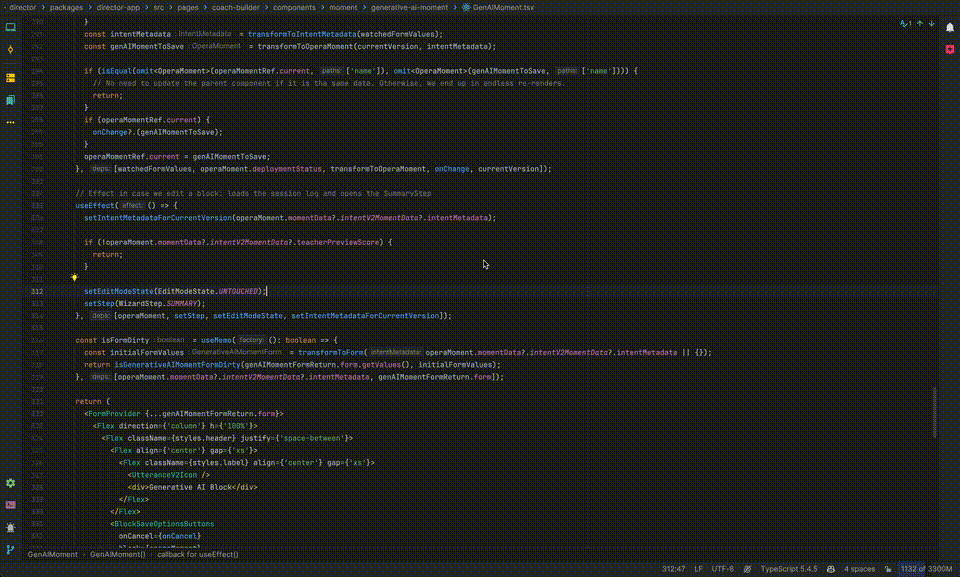
Task: Click 'isEqual' in the if condition
Action: pyautogui.click(x=116, y=71)
